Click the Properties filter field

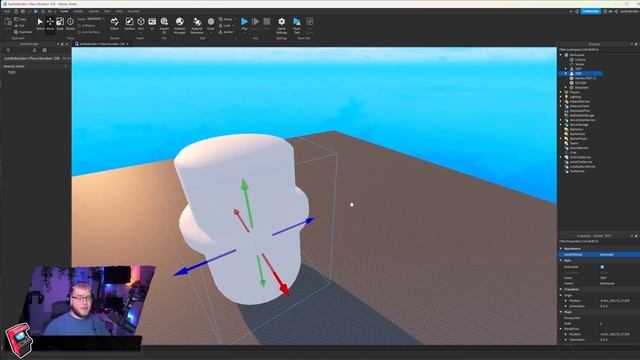[598, 241]
